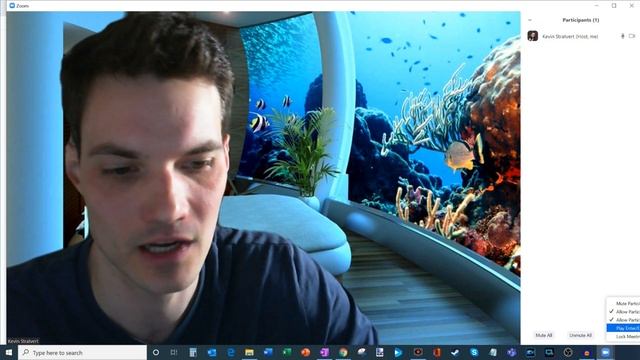Open the orange Office icon on the taskbar
Image resolution: width=640 pixels, height=360 pixels.
coord(436,352)
